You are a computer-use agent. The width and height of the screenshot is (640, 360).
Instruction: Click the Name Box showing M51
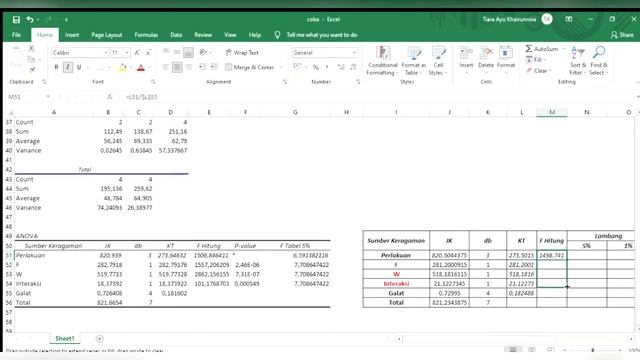point(25,97)
